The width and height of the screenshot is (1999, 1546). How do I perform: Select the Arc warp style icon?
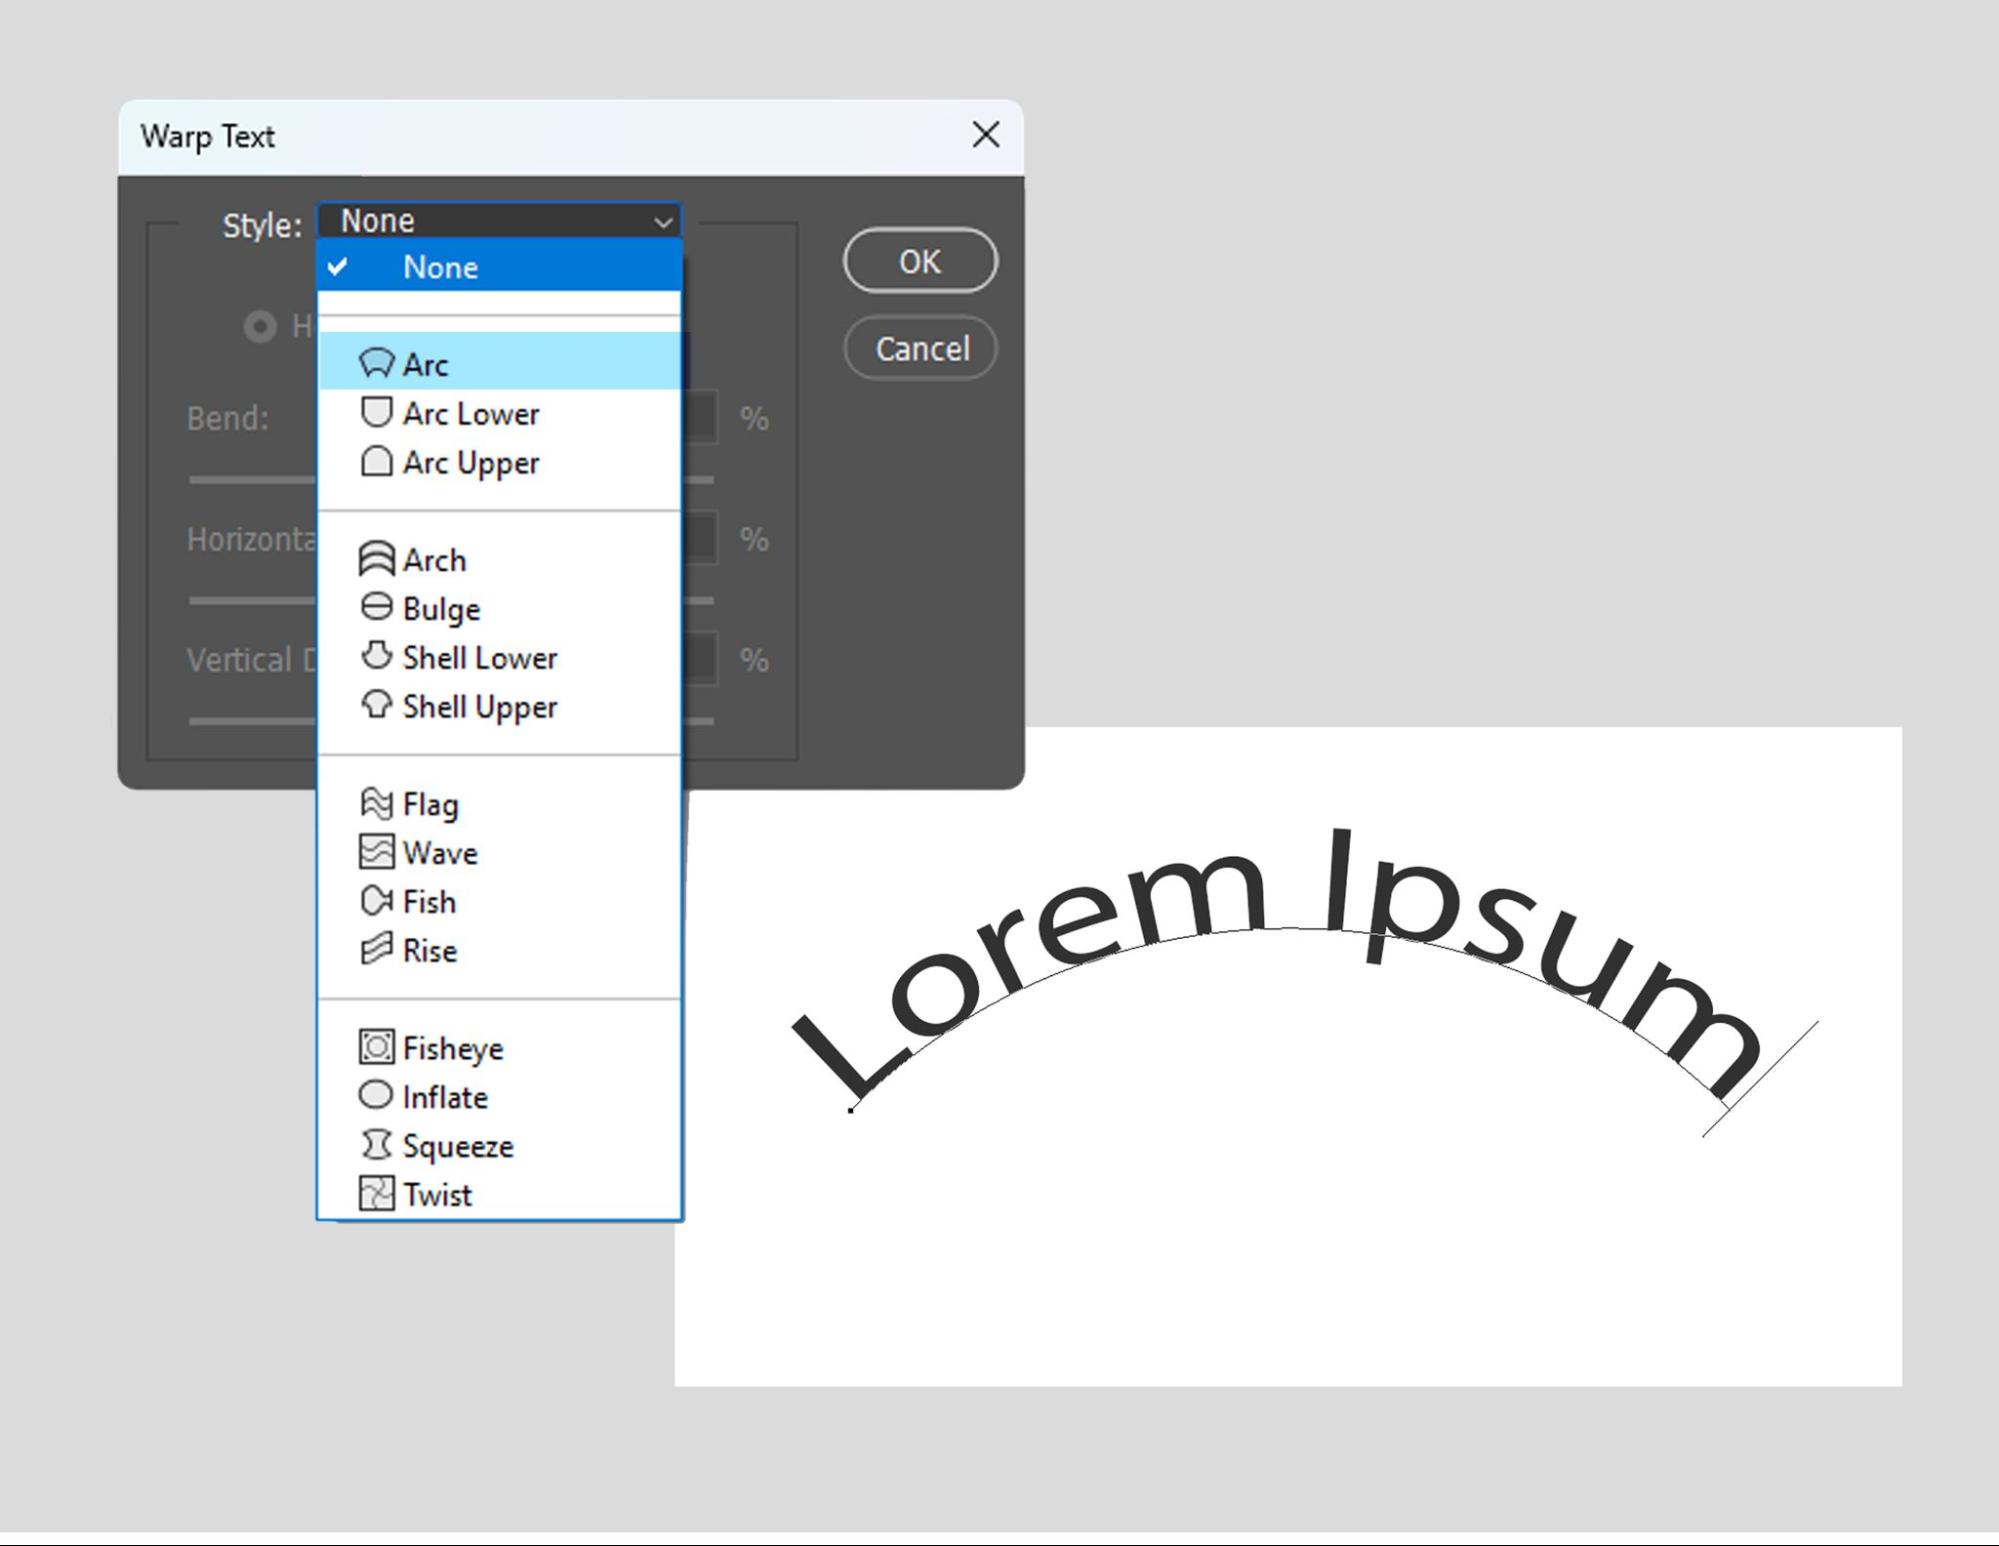(x=375, y=362)
